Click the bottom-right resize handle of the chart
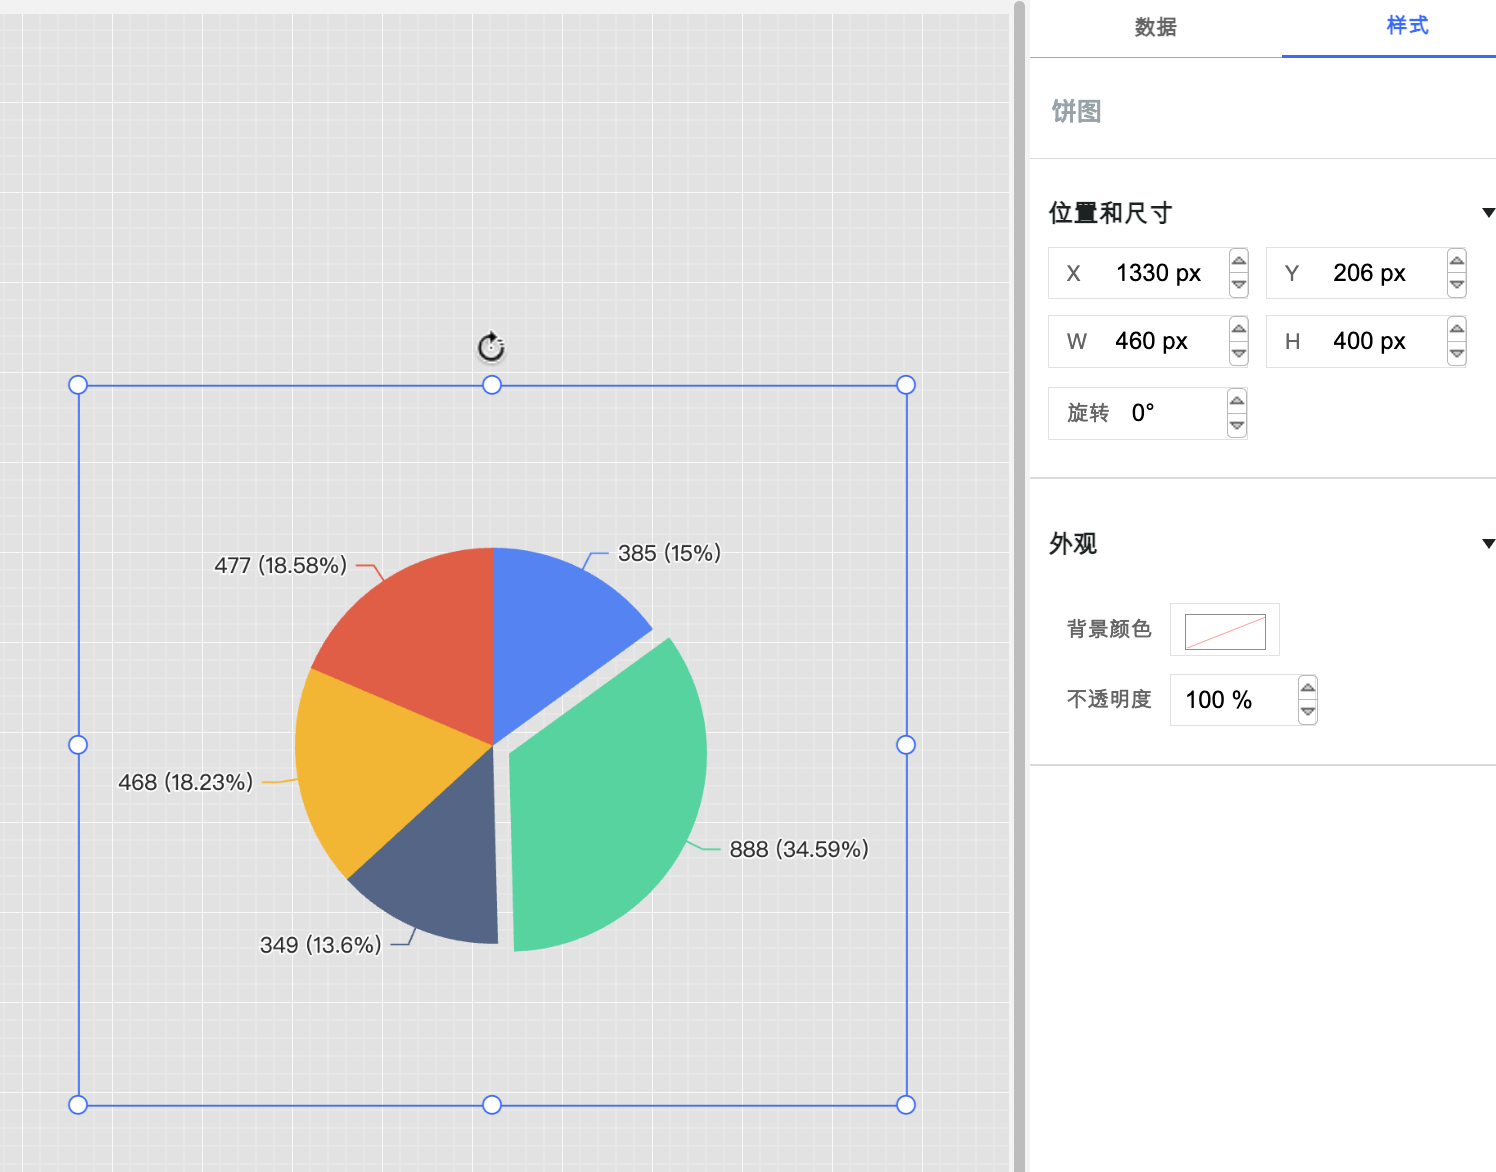The width and height of the screenshot is (1496, 1172). [906, 1105]
